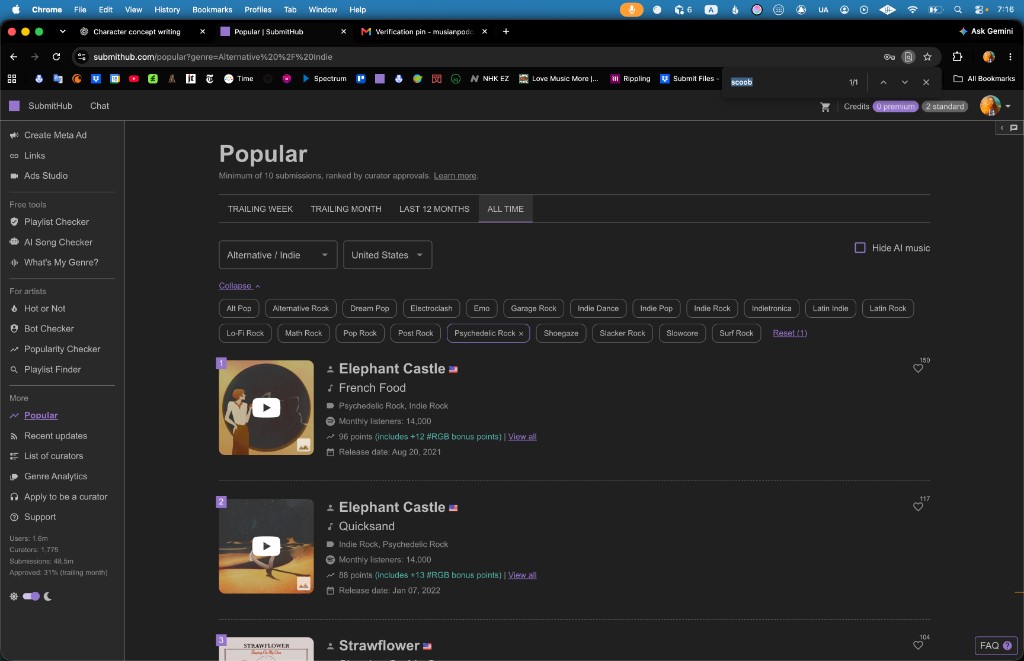Like the Strawflower track heart icon
Screen dimensions: 1024x661
(x=918, y=645)
